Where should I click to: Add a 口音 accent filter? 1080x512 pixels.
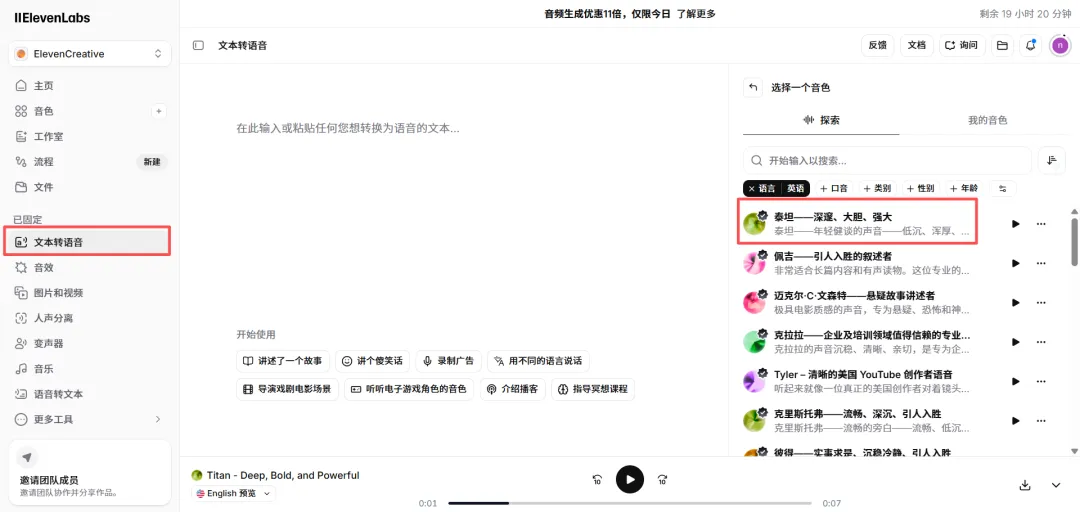click(834, 188)
